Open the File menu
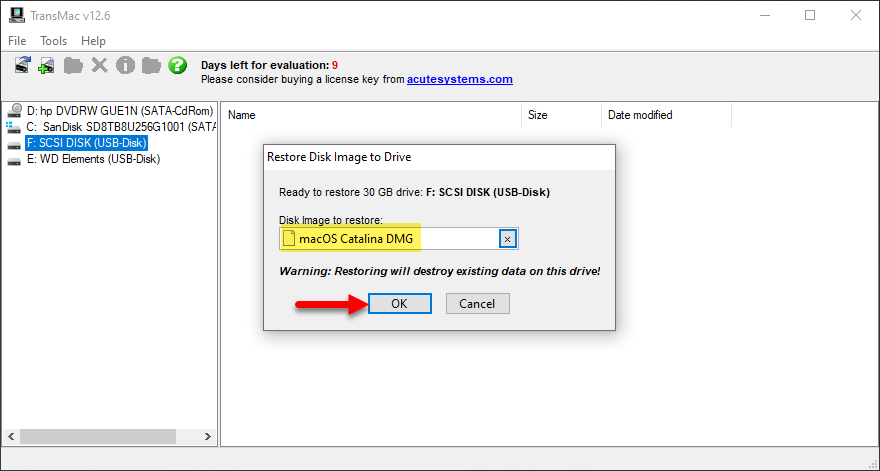This screenshot has height=471, width=880. click(17, 41)
